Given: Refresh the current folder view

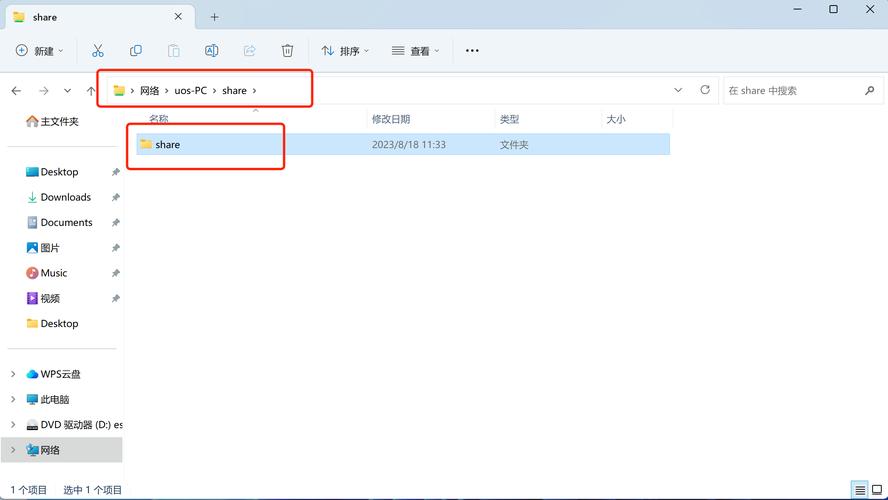Looking at the screenshot, I should tap(705, 90).
